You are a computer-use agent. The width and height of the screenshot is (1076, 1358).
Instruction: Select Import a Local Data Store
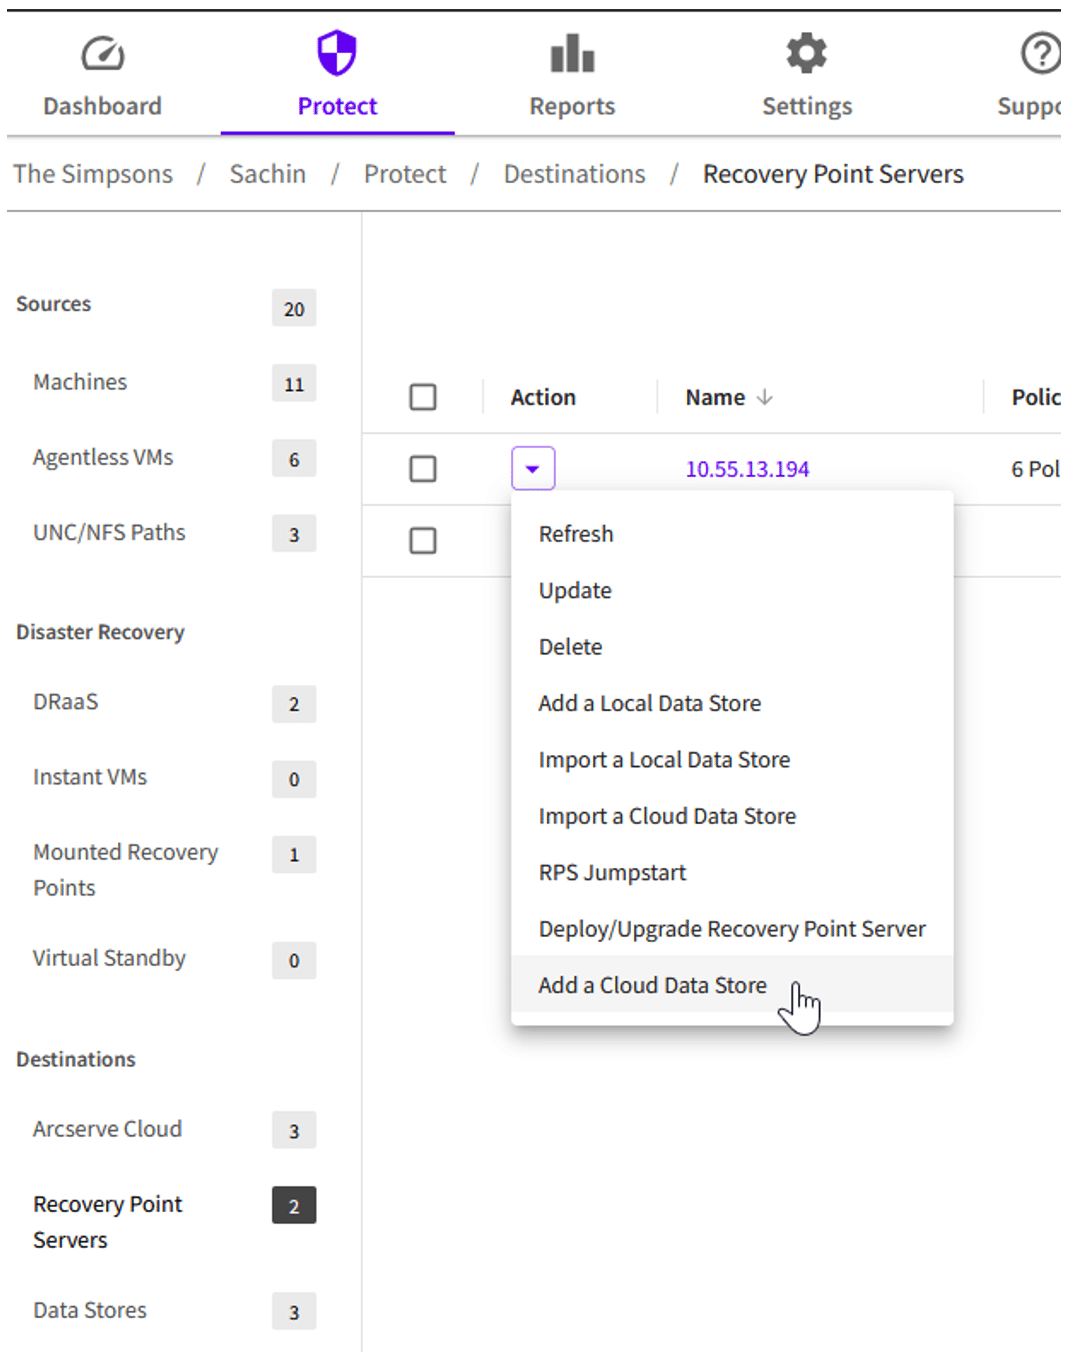coord(732,760)
